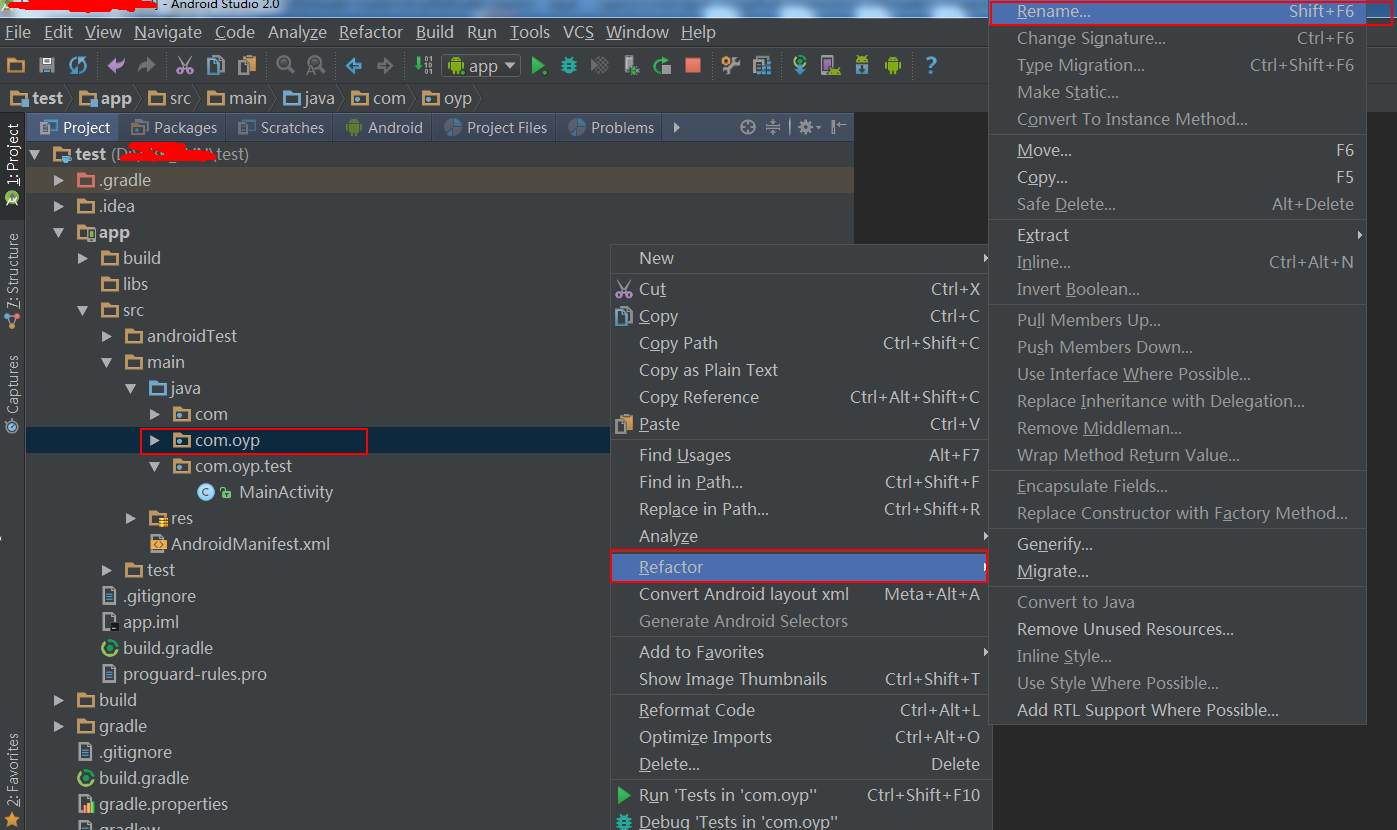Switch to the Android view tab

click(384, 127)
